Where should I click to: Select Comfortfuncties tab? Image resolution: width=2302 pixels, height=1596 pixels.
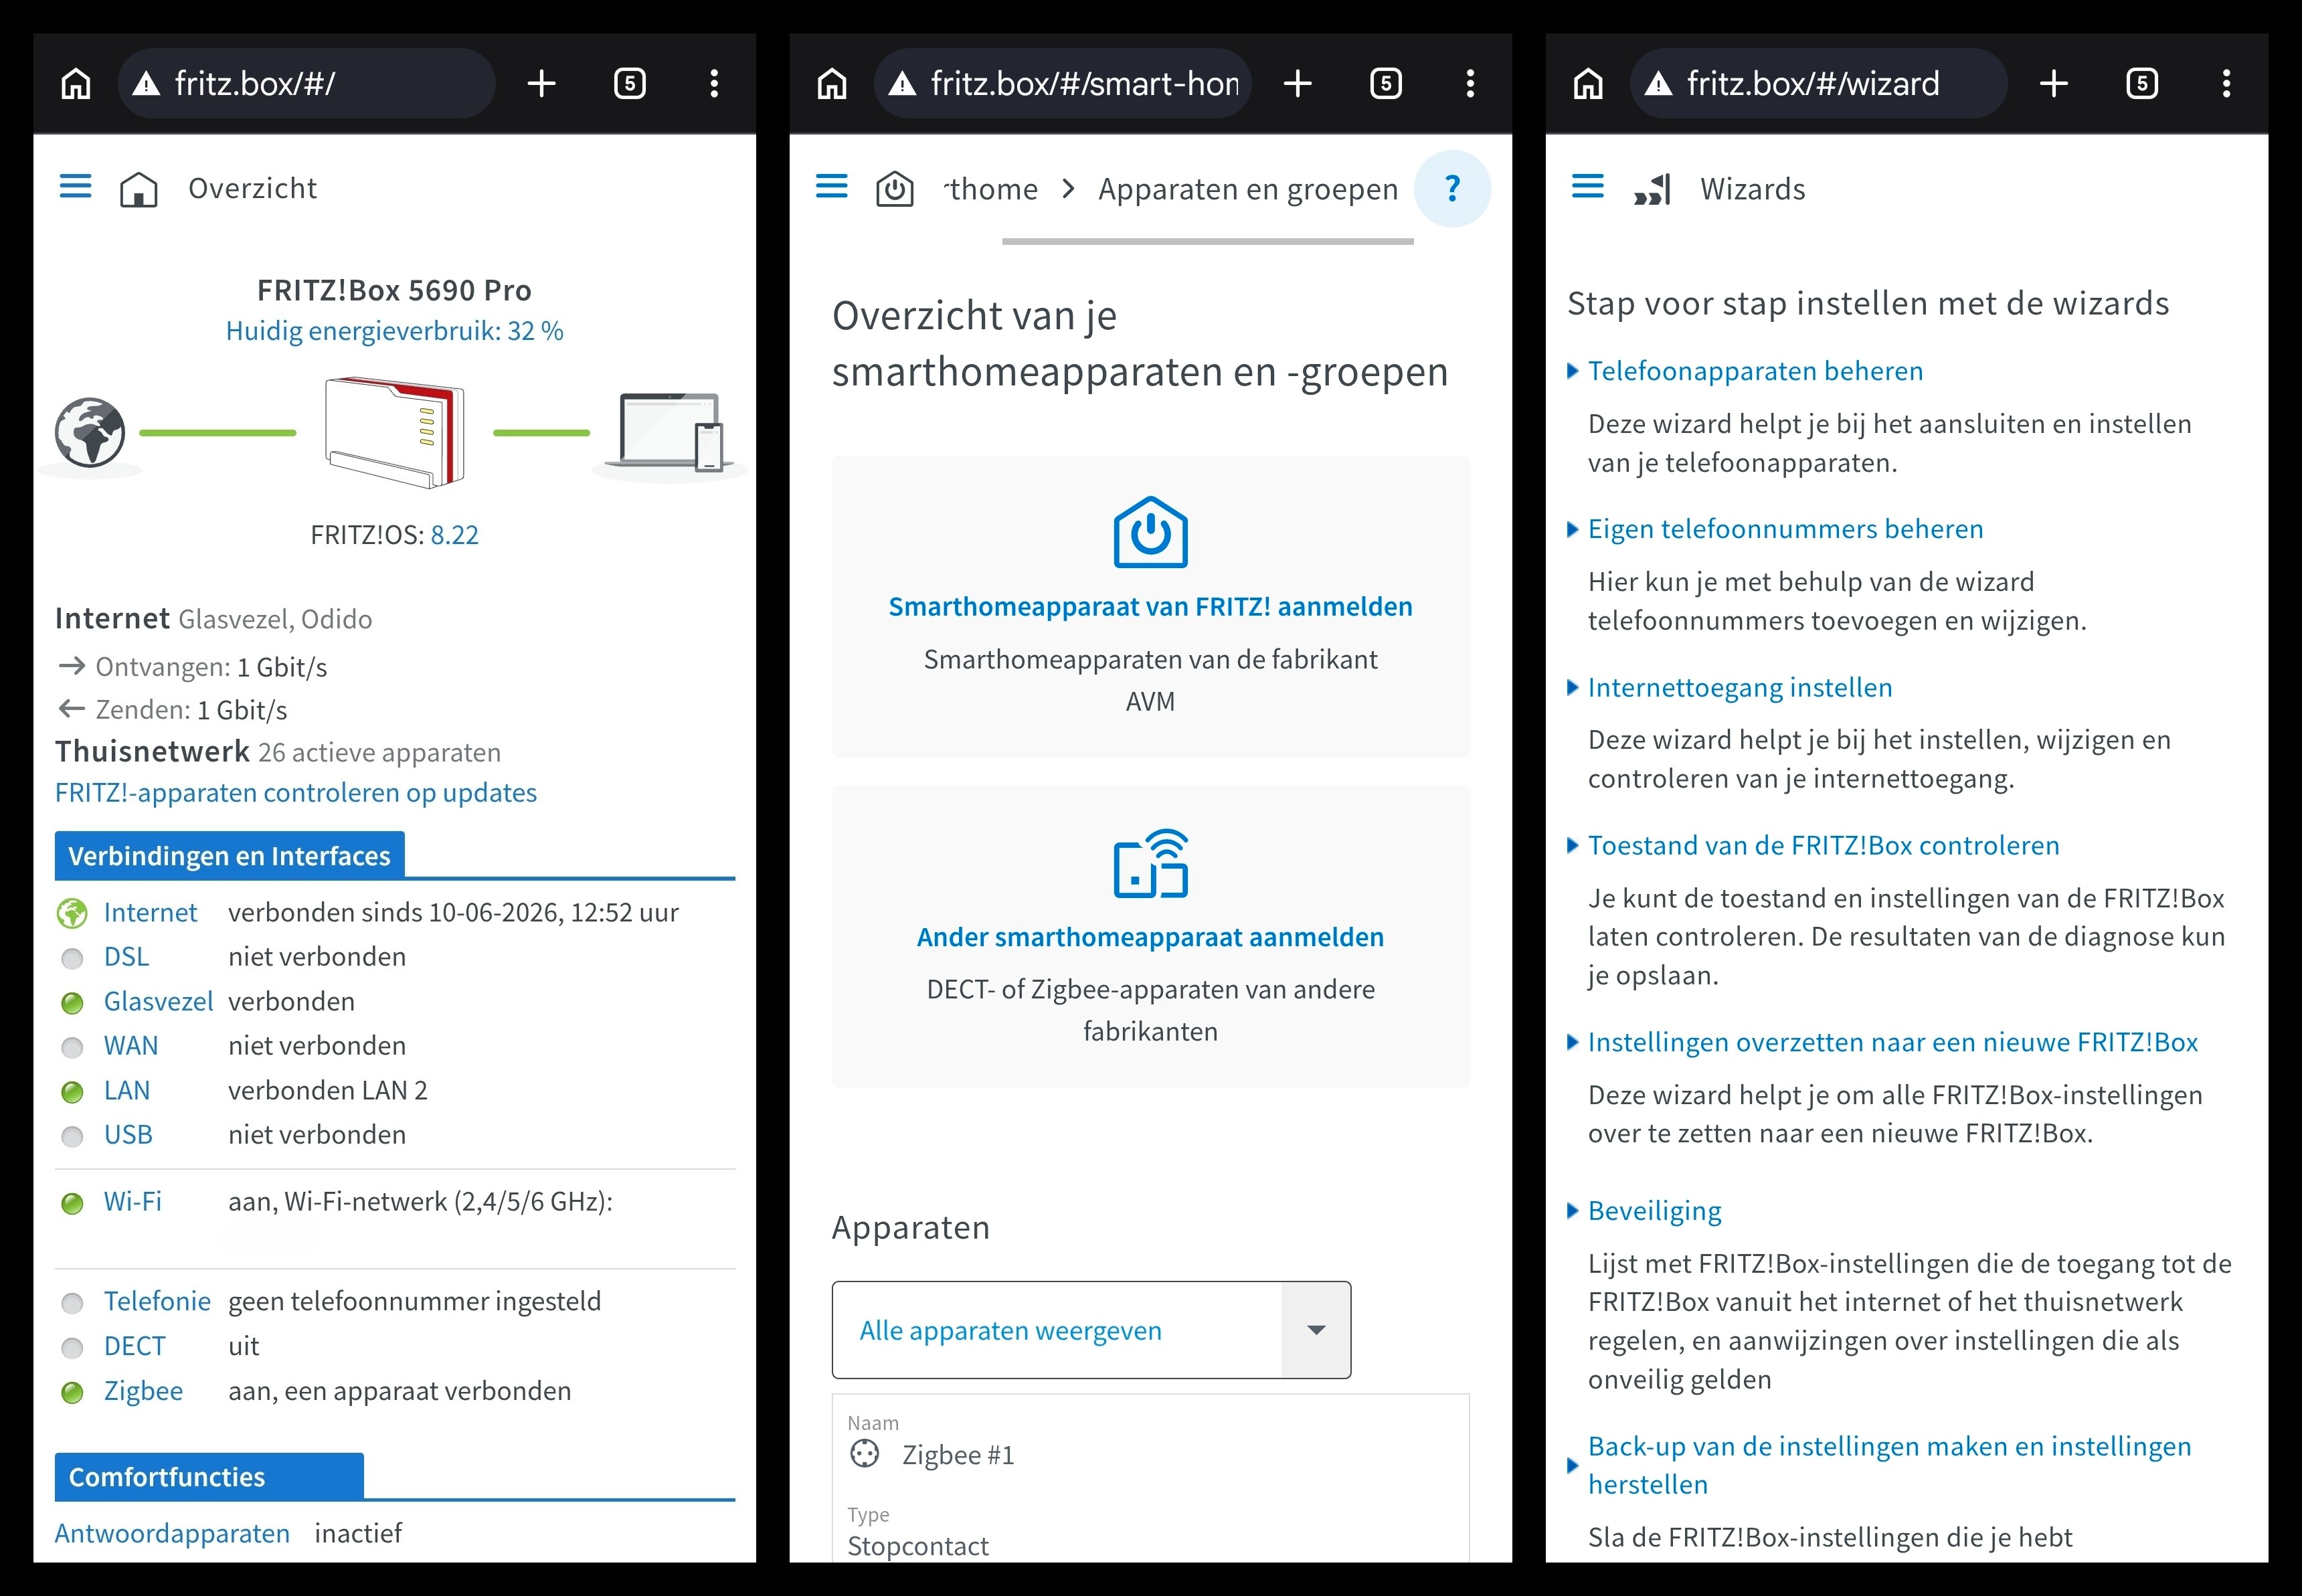click(x=209, y=1477)
